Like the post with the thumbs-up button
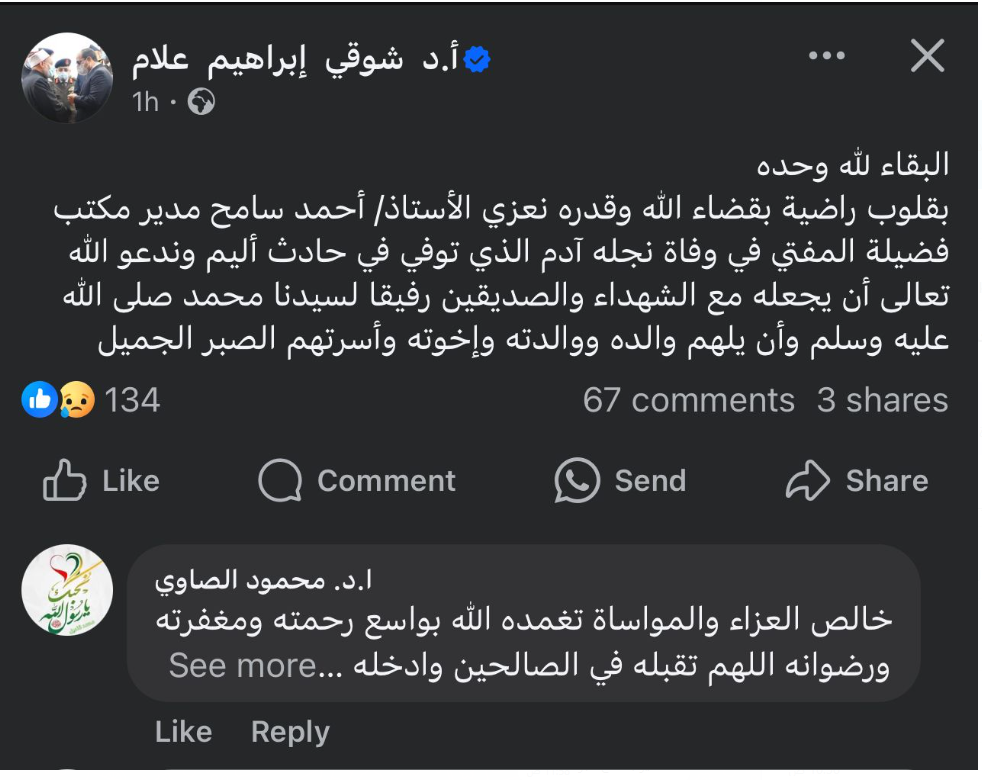The width and height of the screenshot is (982, 780). pos(101,481)
